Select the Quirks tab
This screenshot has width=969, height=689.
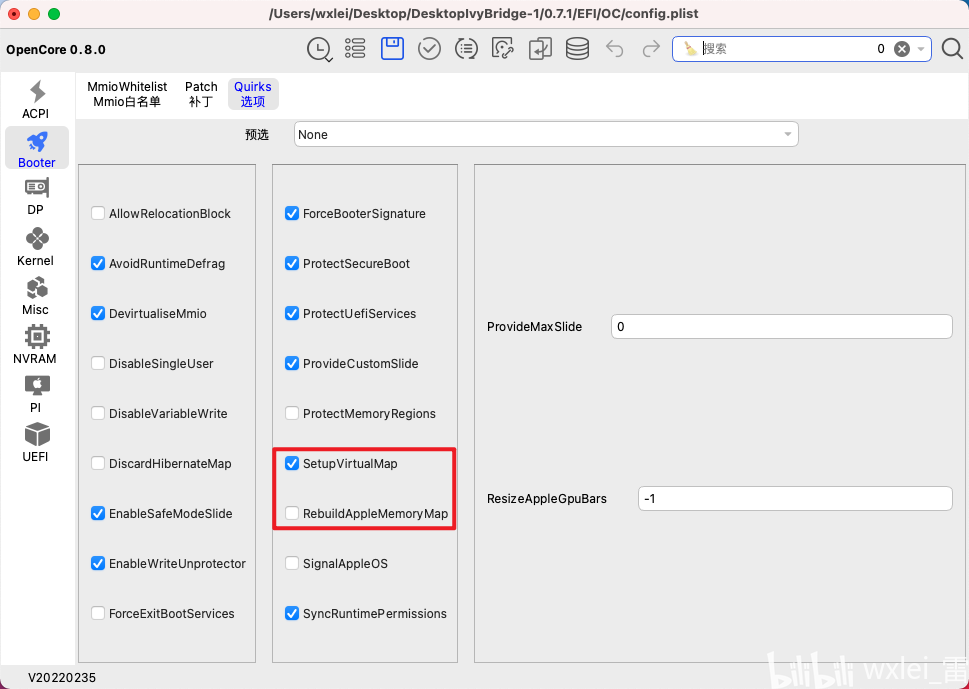253,94
